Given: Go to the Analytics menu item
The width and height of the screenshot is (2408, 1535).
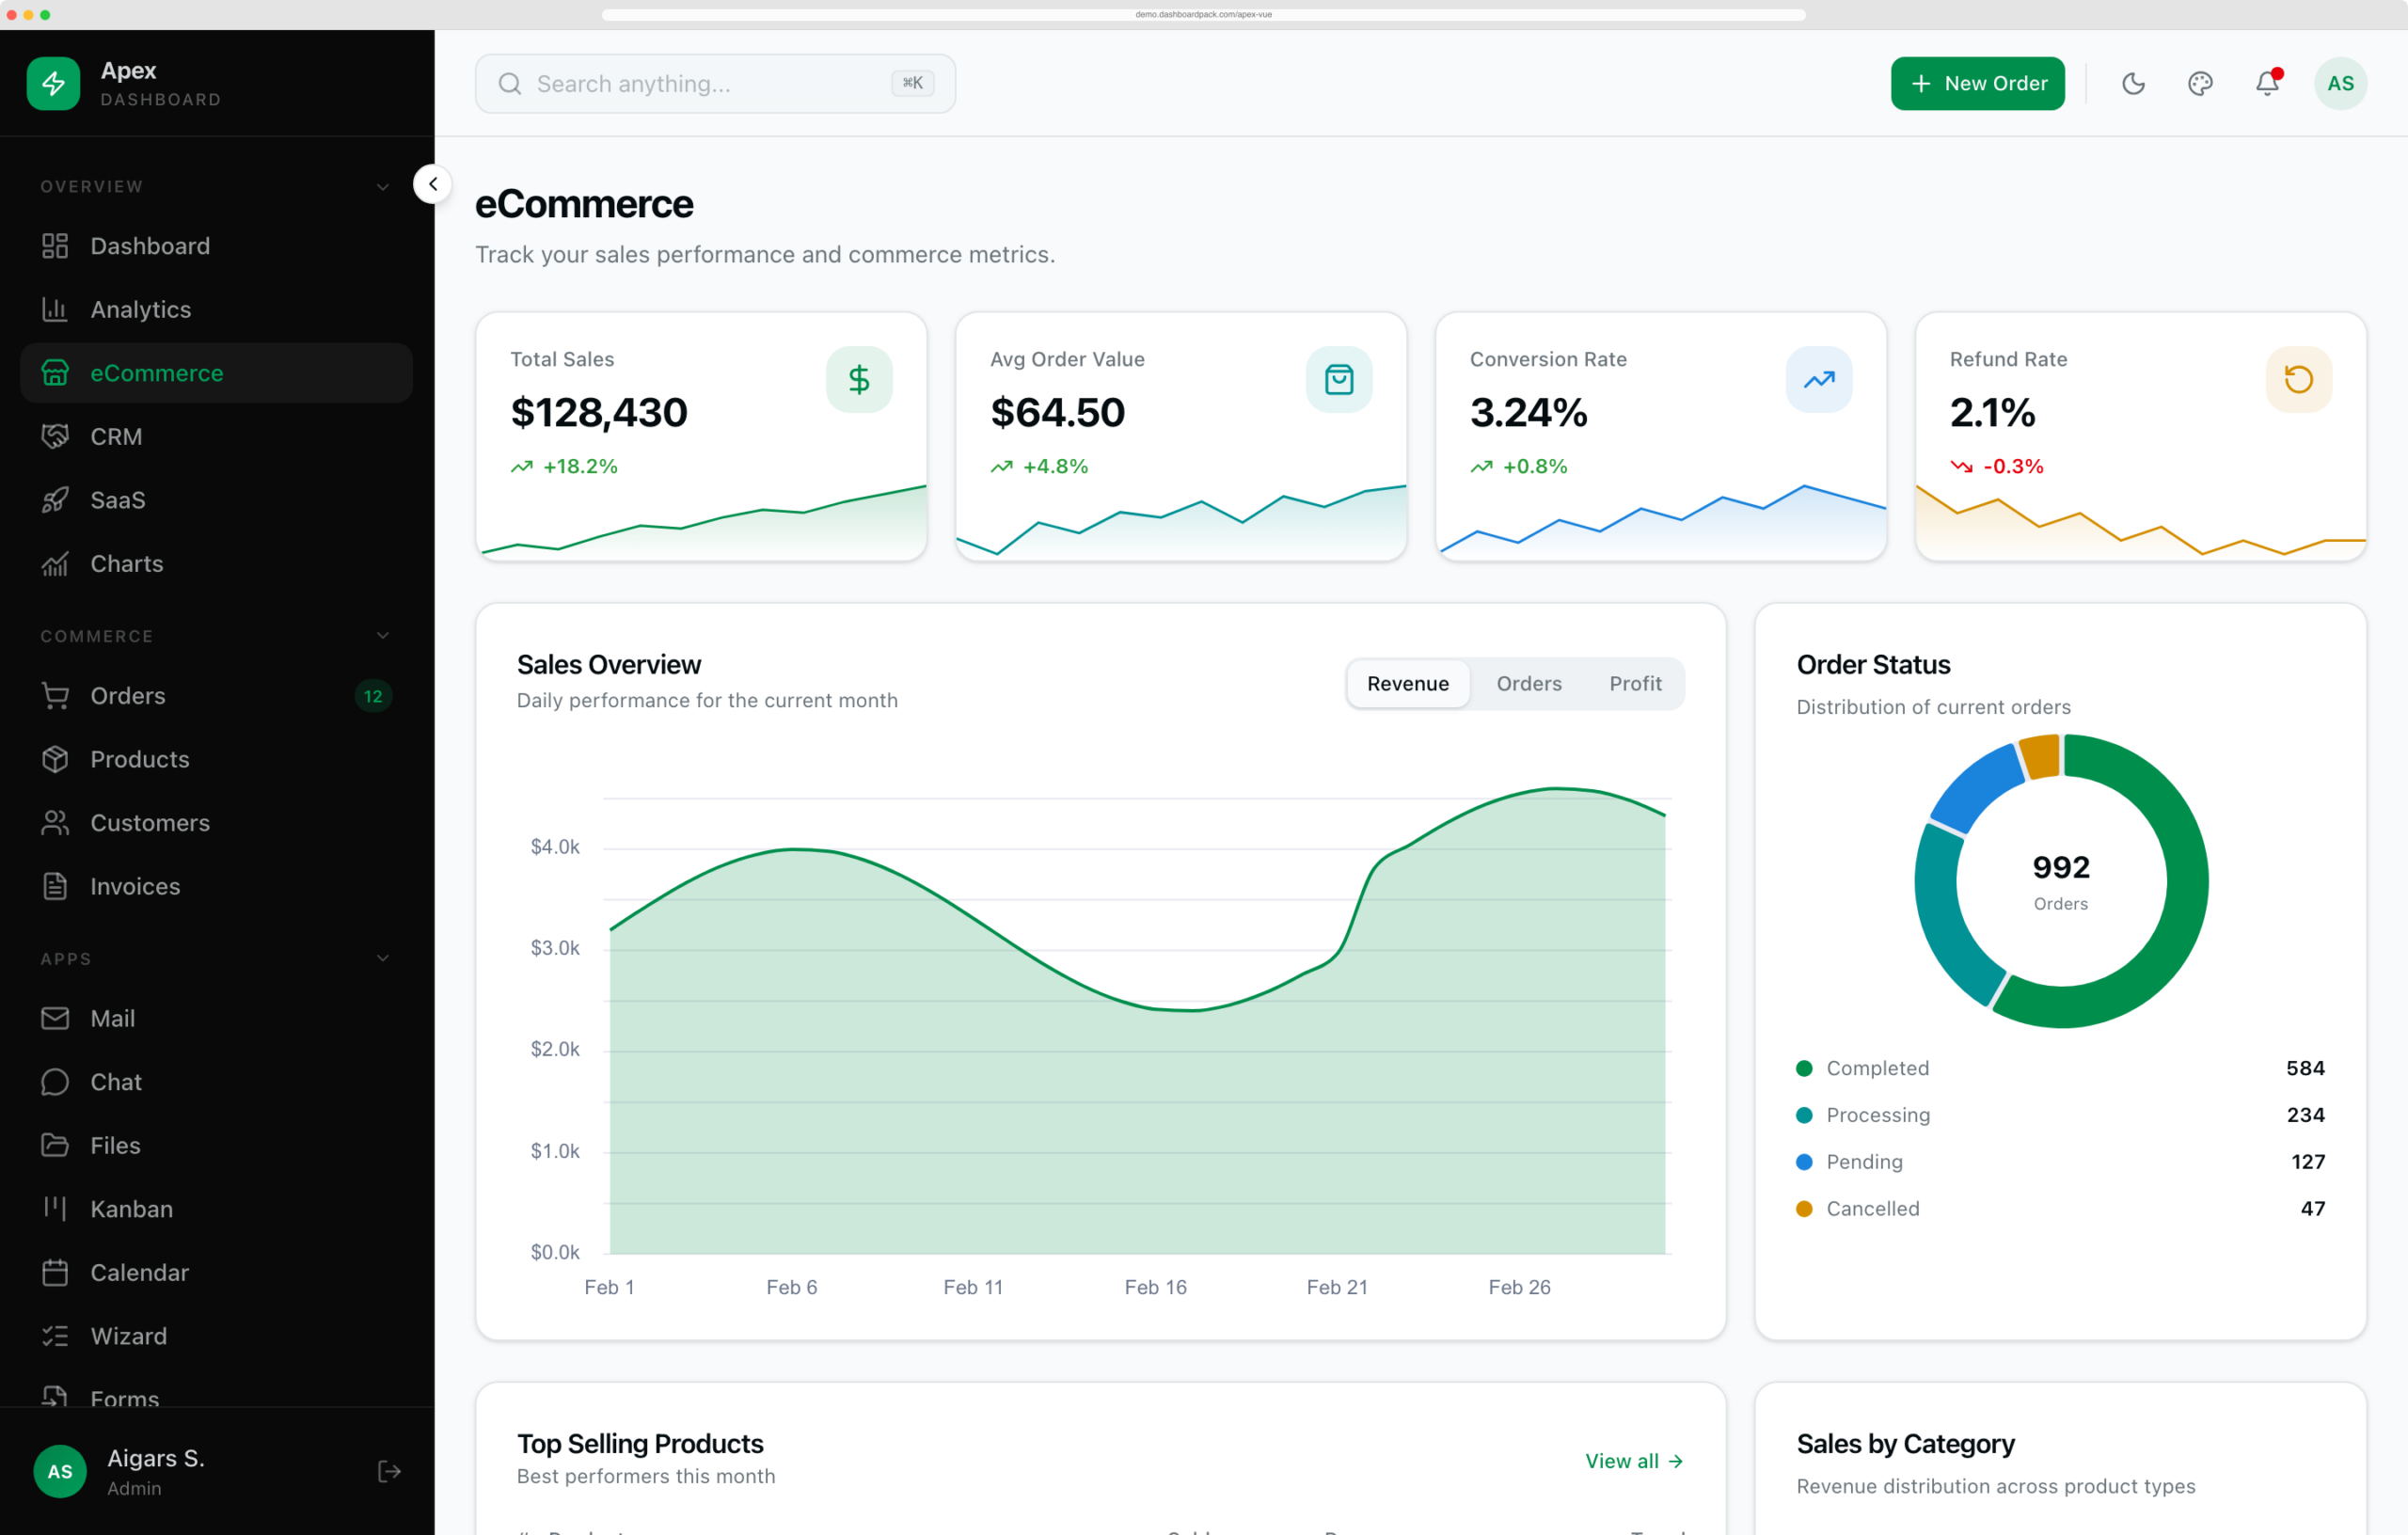Looking at the screenshot, I should pos(216,309).
